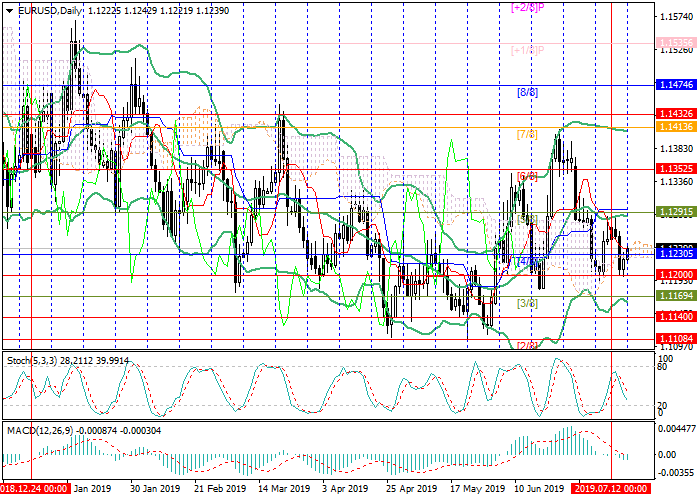The width and height of the screenshot is (700, 500).
Task: Click the pink 1.15356 price tag
Action: (x=676, y=45)
